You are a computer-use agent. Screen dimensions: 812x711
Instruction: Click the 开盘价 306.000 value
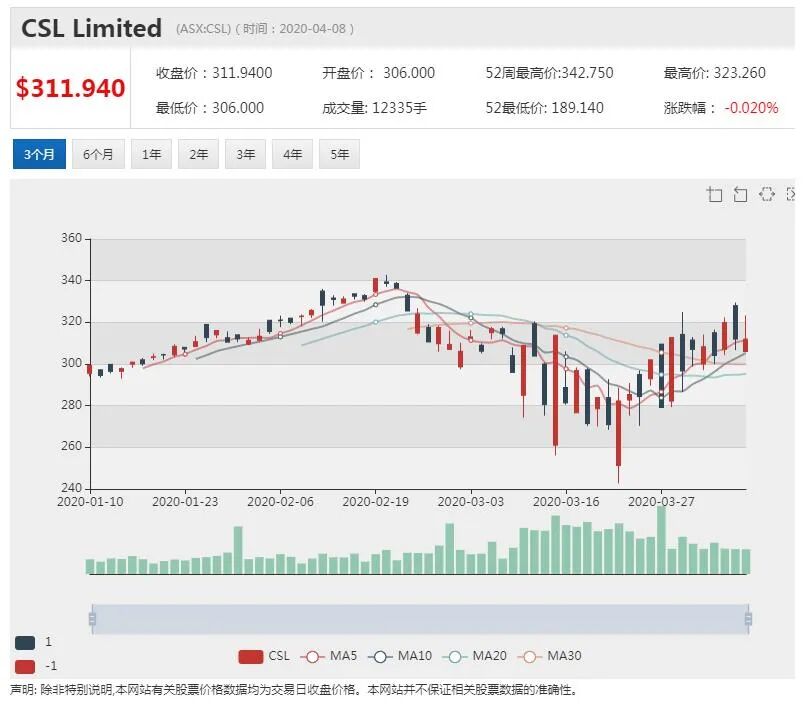[x=379, y=73]
